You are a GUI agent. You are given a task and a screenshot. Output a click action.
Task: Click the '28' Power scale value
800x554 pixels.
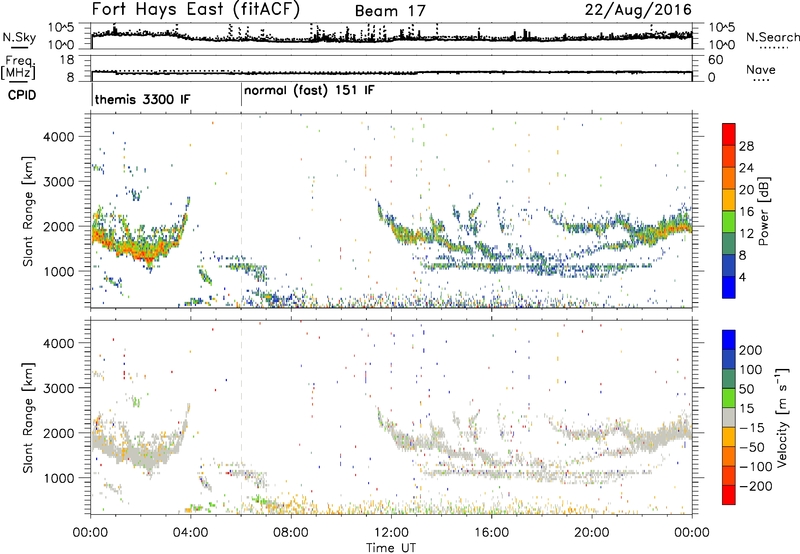coord(746,146)
